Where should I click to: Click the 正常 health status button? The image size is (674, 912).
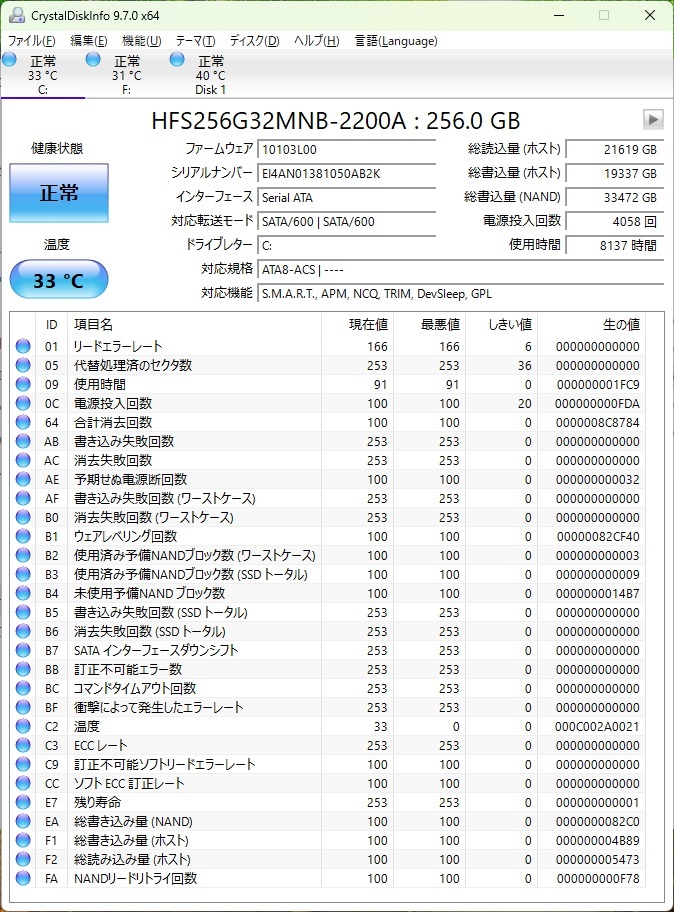59,193
